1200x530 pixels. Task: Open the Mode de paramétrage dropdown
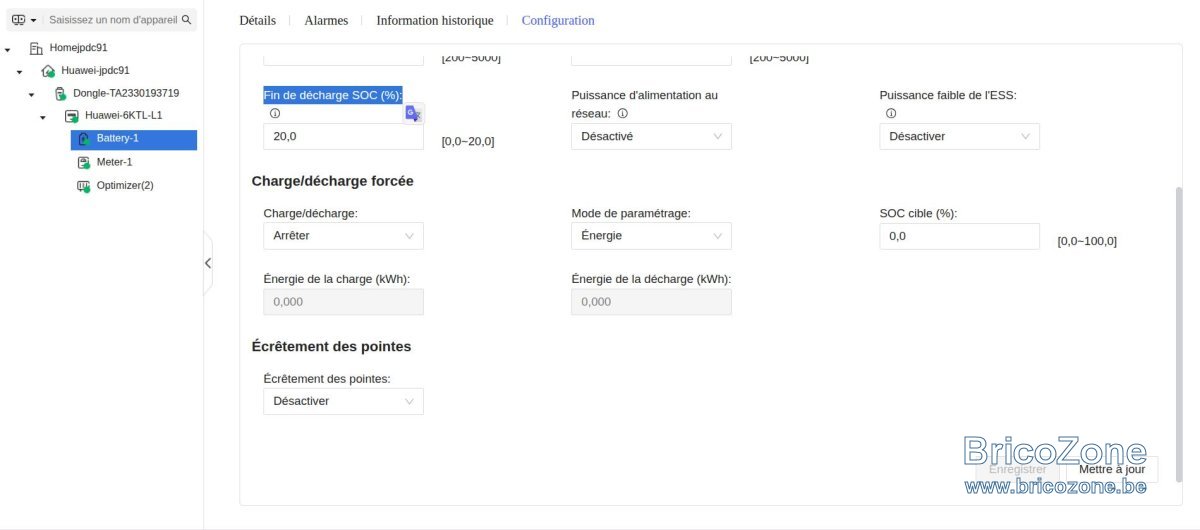click(x=651, y=236)
